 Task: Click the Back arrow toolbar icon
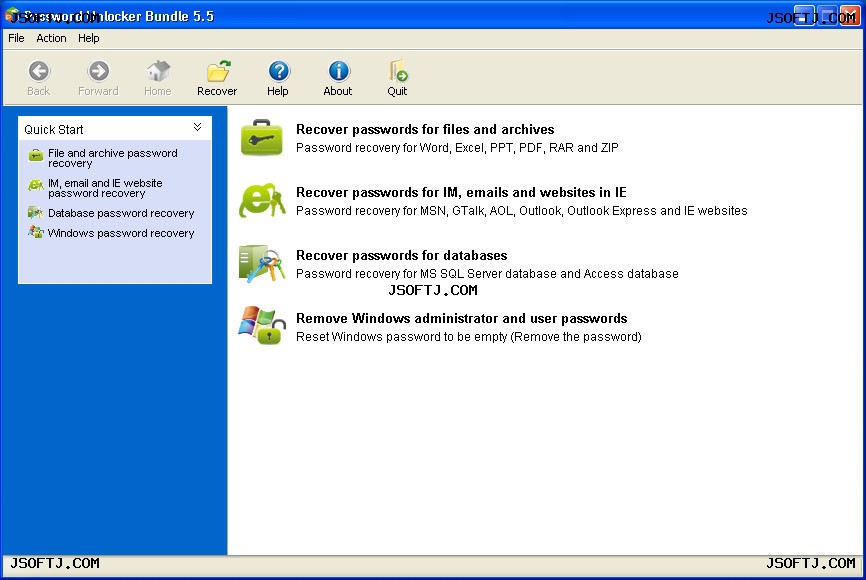pyautogui.click(x=39, y=71)
